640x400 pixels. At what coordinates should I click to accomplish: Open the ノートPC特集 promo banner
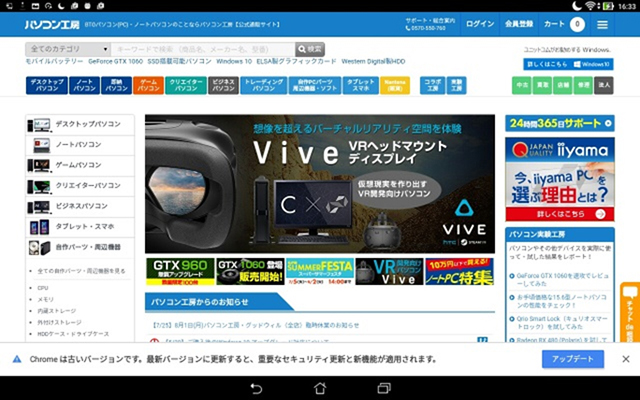[459, 271]
